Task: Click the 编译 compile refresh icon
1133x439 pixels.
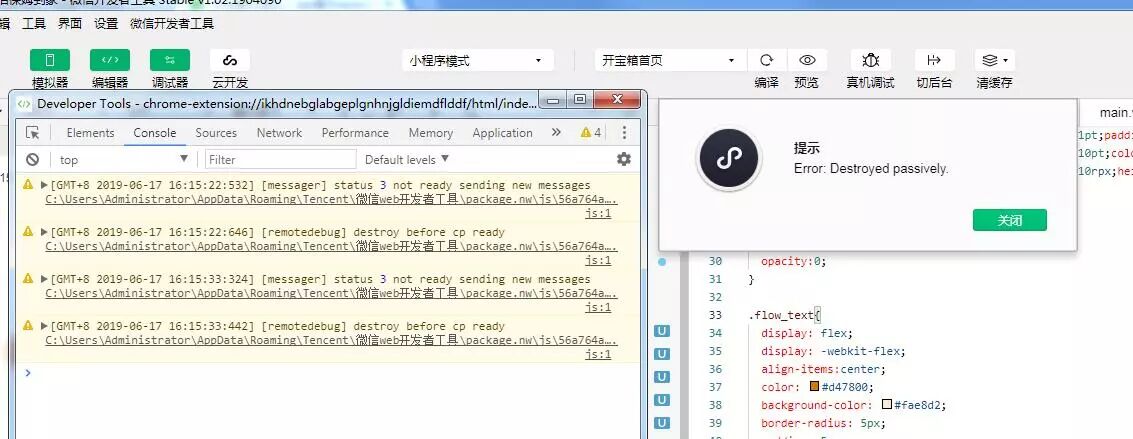Action: (x=767, y=60)
